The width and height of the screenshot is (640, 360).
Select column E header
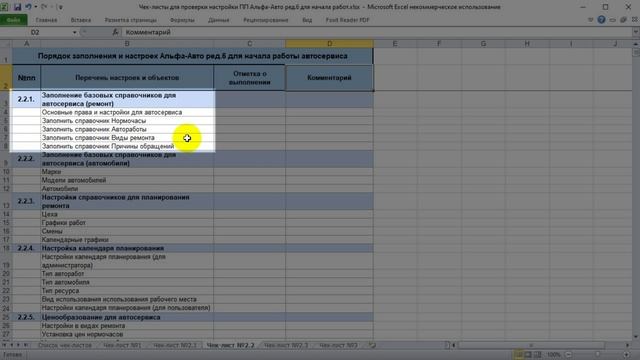[395, 44]
